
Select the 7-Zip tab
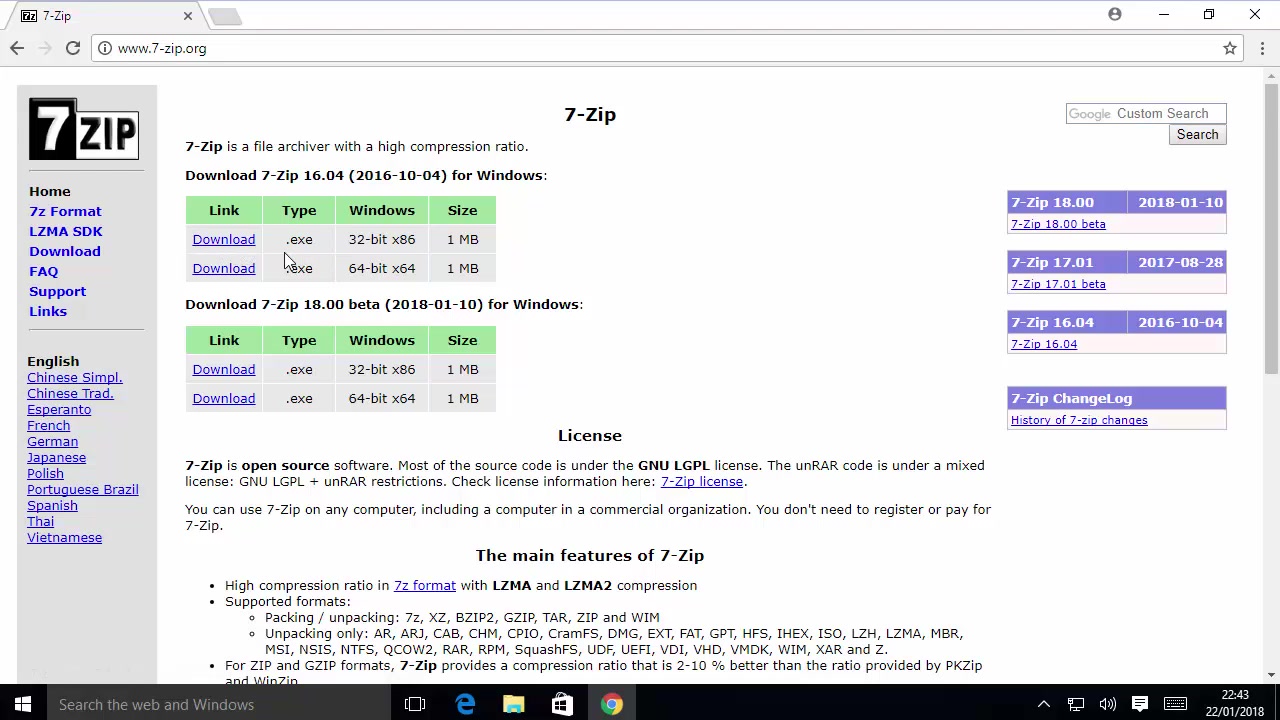pos(103,16)
